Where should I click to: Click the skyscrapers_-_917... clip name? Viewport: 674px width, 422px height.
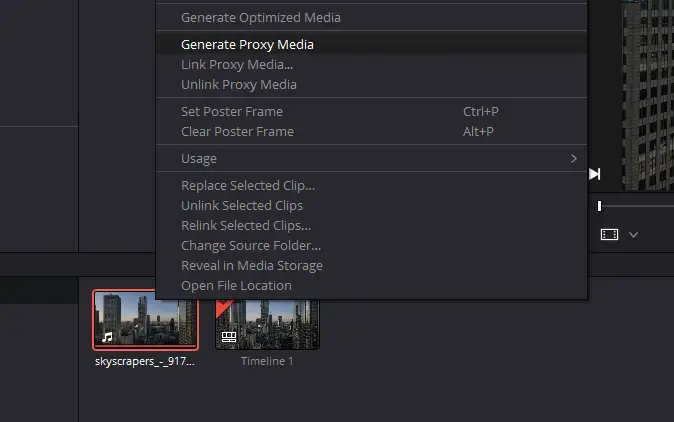tap(144, 361)
